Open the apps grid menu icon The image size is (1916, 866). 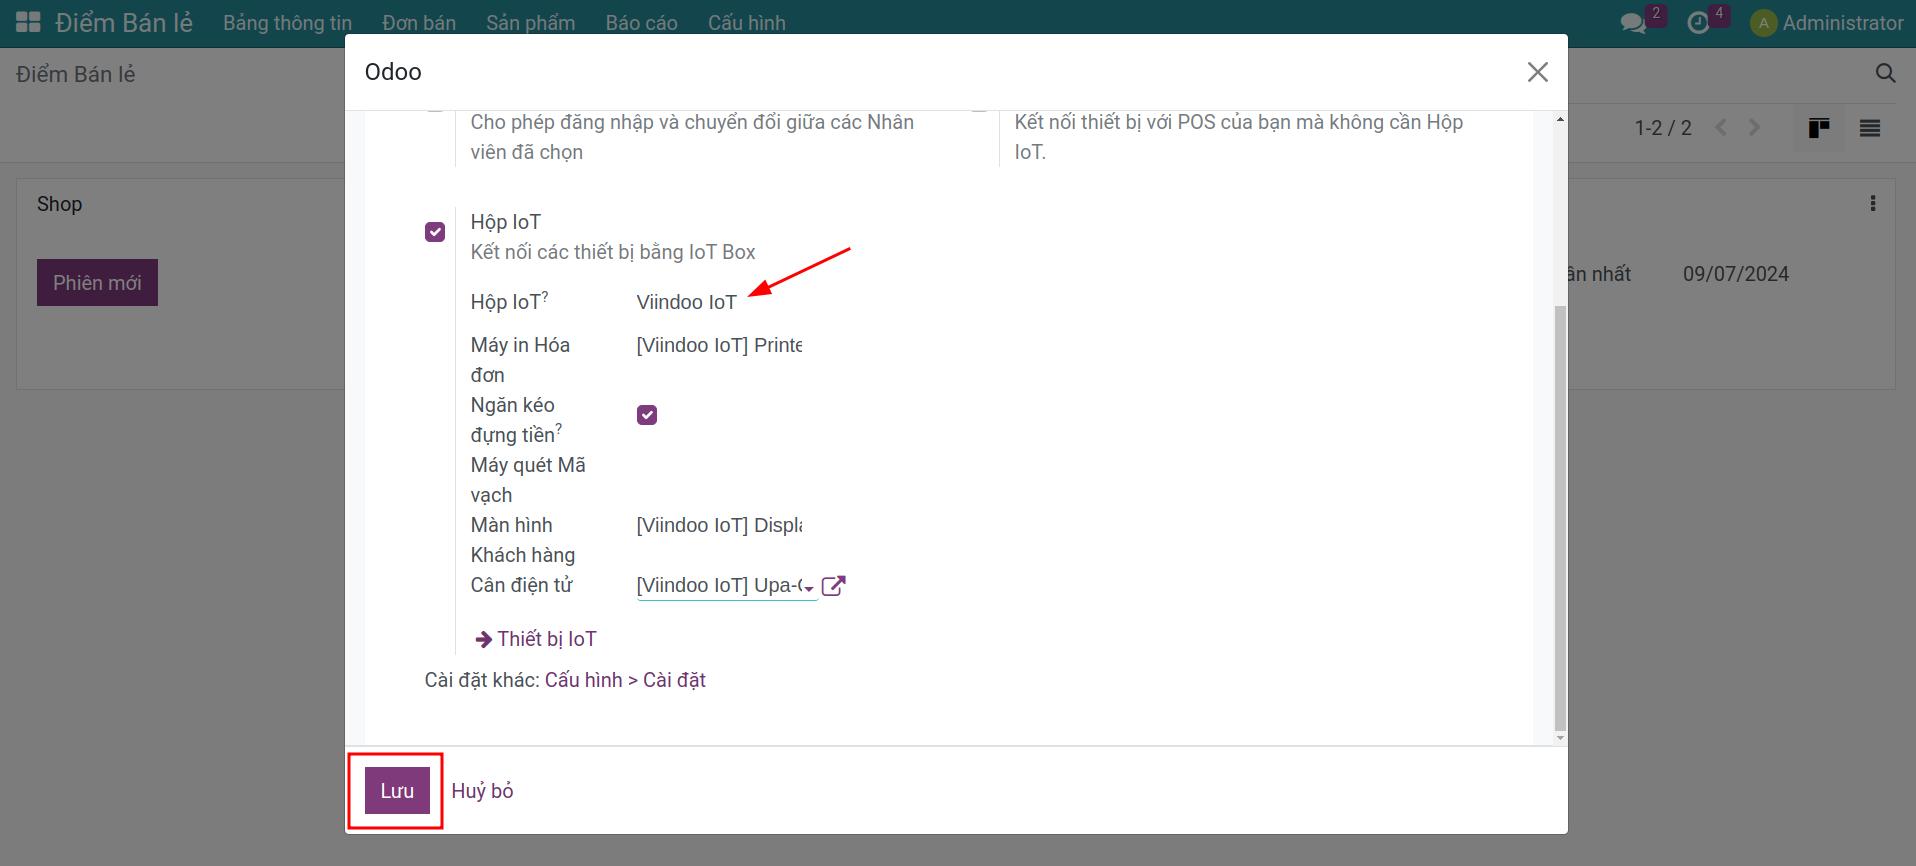tap(28, 22)
